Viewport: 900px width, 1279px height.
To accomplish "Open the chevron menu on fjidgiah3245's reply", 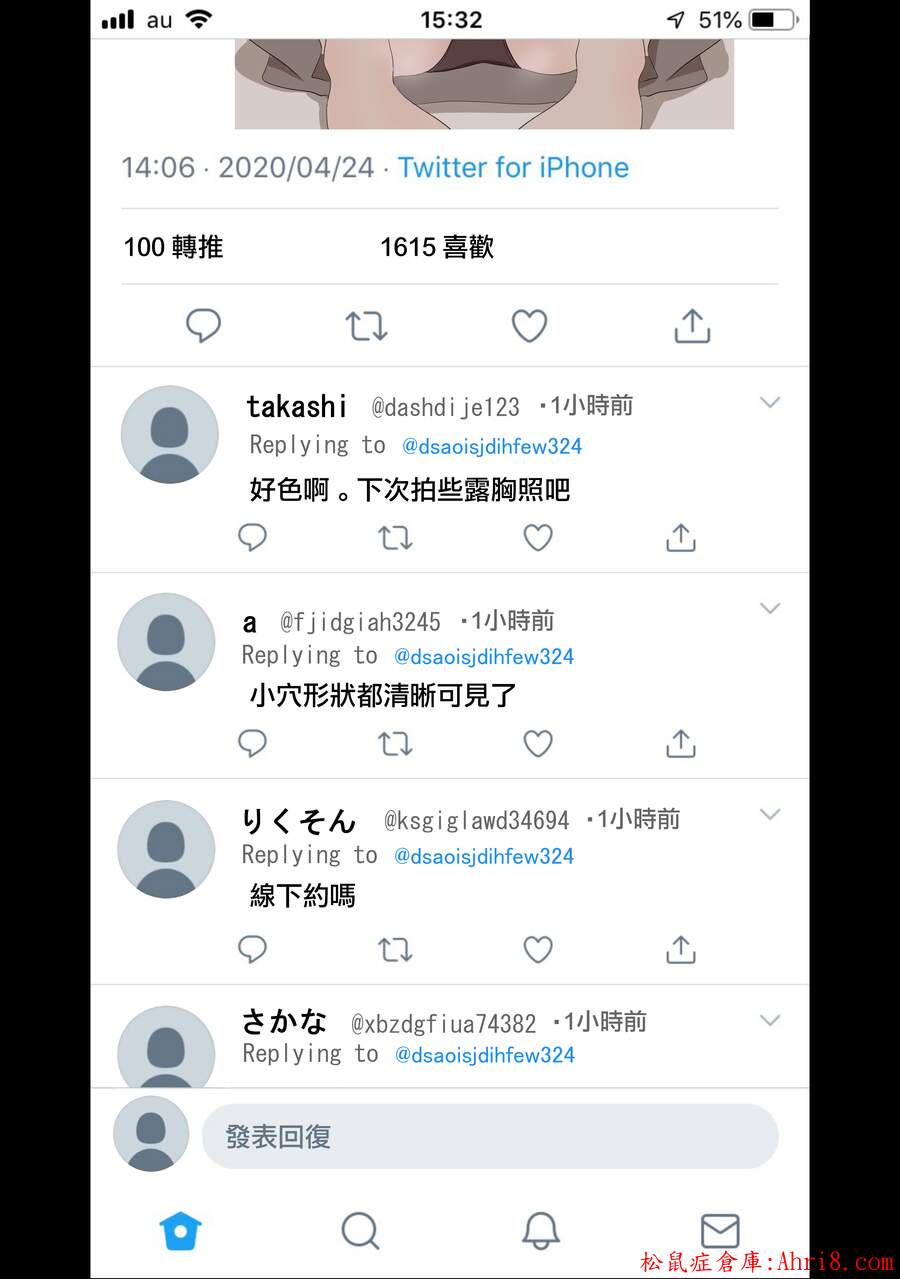I will [769, 608].
